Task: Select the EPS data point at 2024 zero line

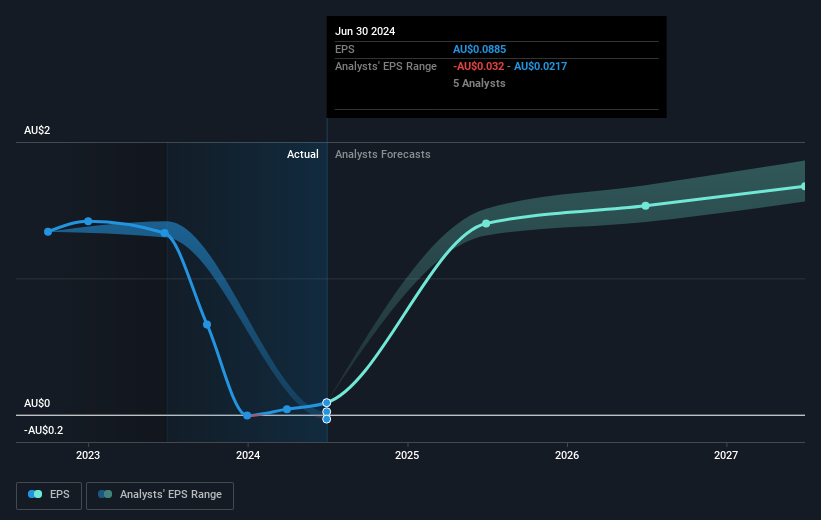Action: pos(247,415)
